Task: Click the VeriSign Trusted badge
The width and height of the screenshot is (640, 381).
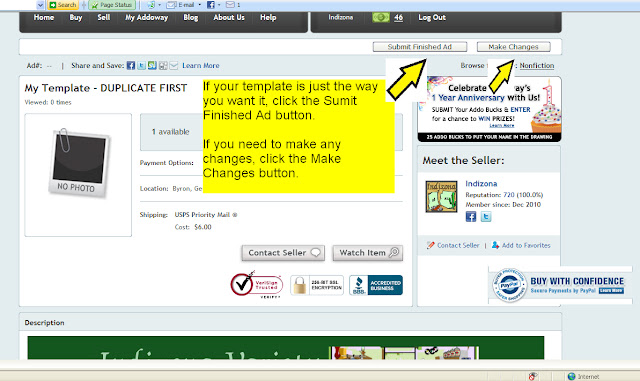Action: (x=257, y=285)
